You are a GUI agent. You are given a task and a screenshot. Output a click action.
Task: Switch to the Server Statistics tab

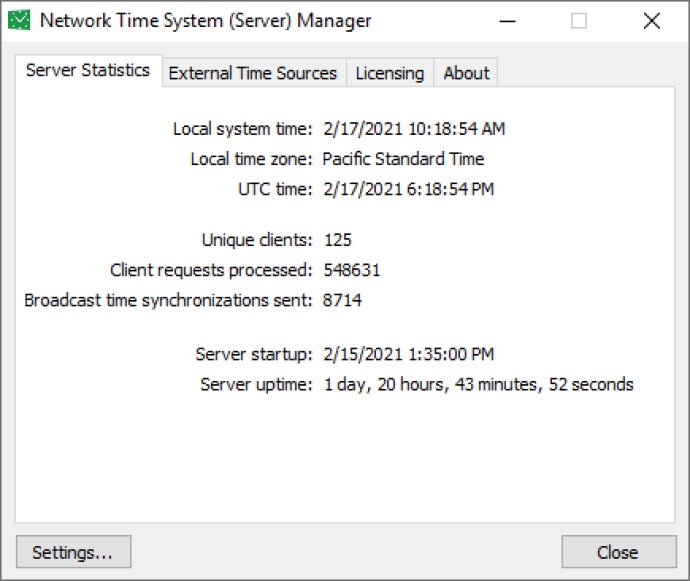coord(88,70)
